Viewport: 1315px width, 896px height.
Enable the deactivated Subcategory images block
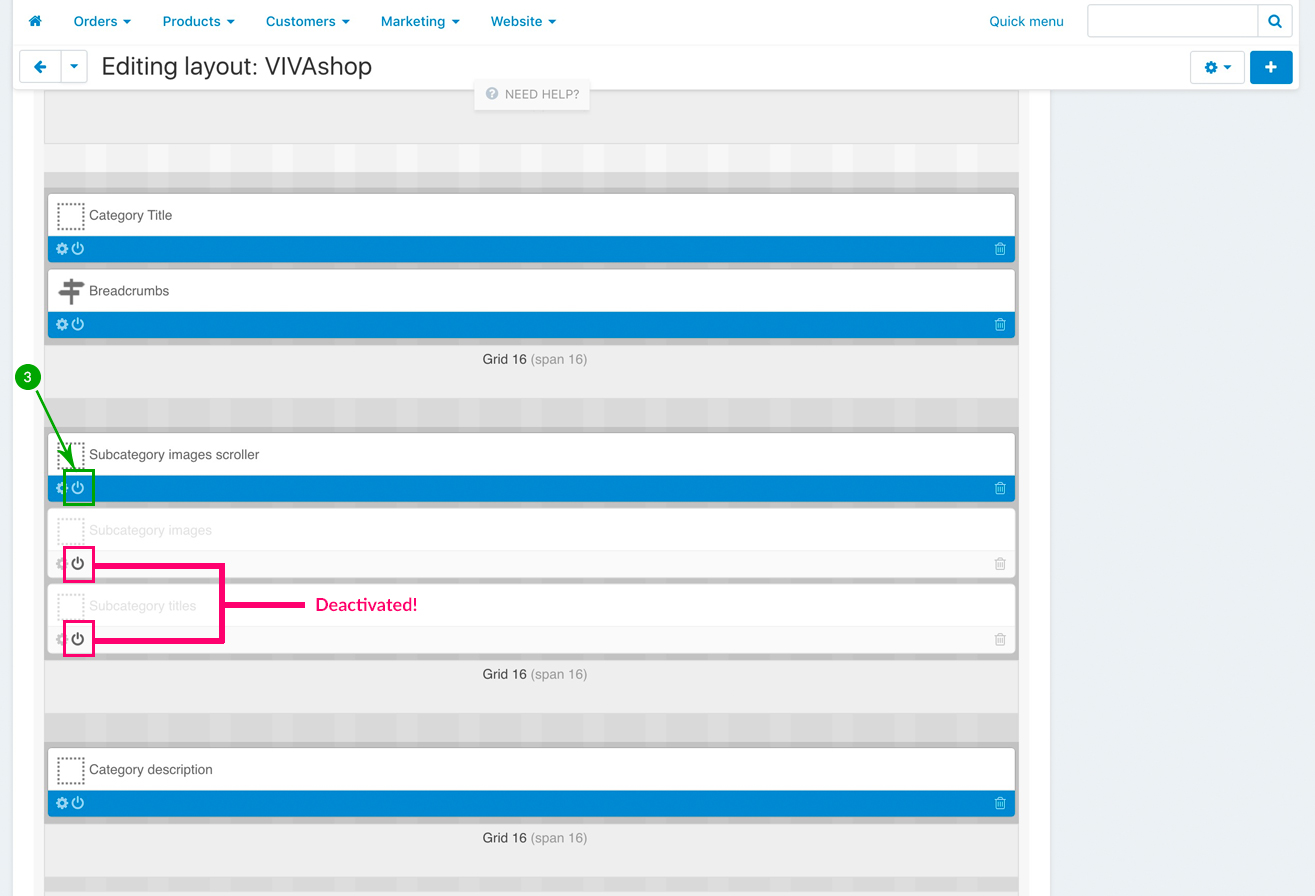[78, 564]
